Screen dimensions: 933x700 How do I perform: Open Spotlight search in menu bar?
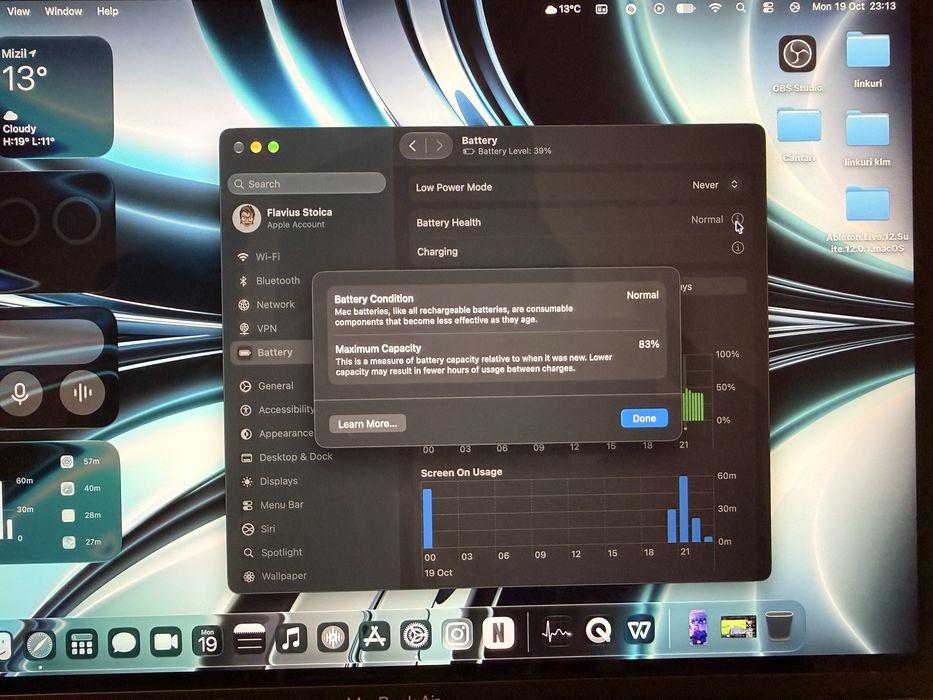[x=740, y=8]
